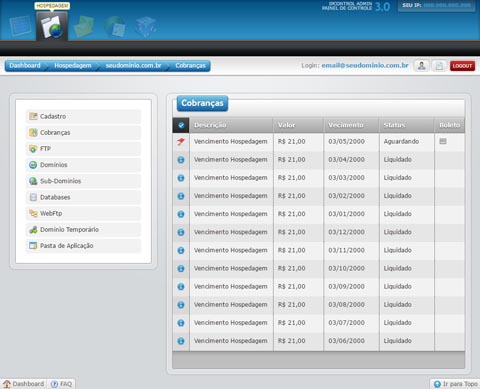Screen dimensions: 480x389
Task: Open WebFtp in the sidebar
Action: click(x=83, y=213)
